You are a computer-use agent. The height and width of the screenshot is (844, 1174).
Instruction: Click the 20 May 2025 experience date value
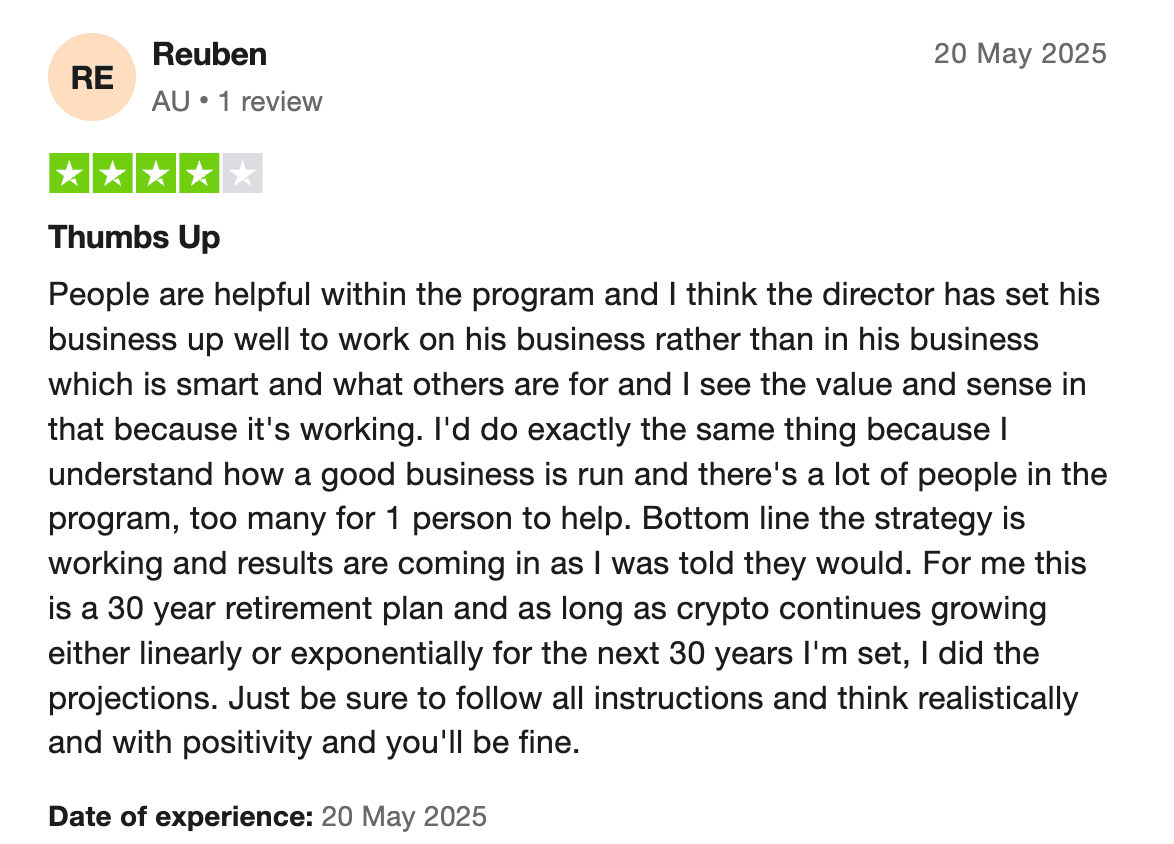pyautogui.click(x=404, y=816)
